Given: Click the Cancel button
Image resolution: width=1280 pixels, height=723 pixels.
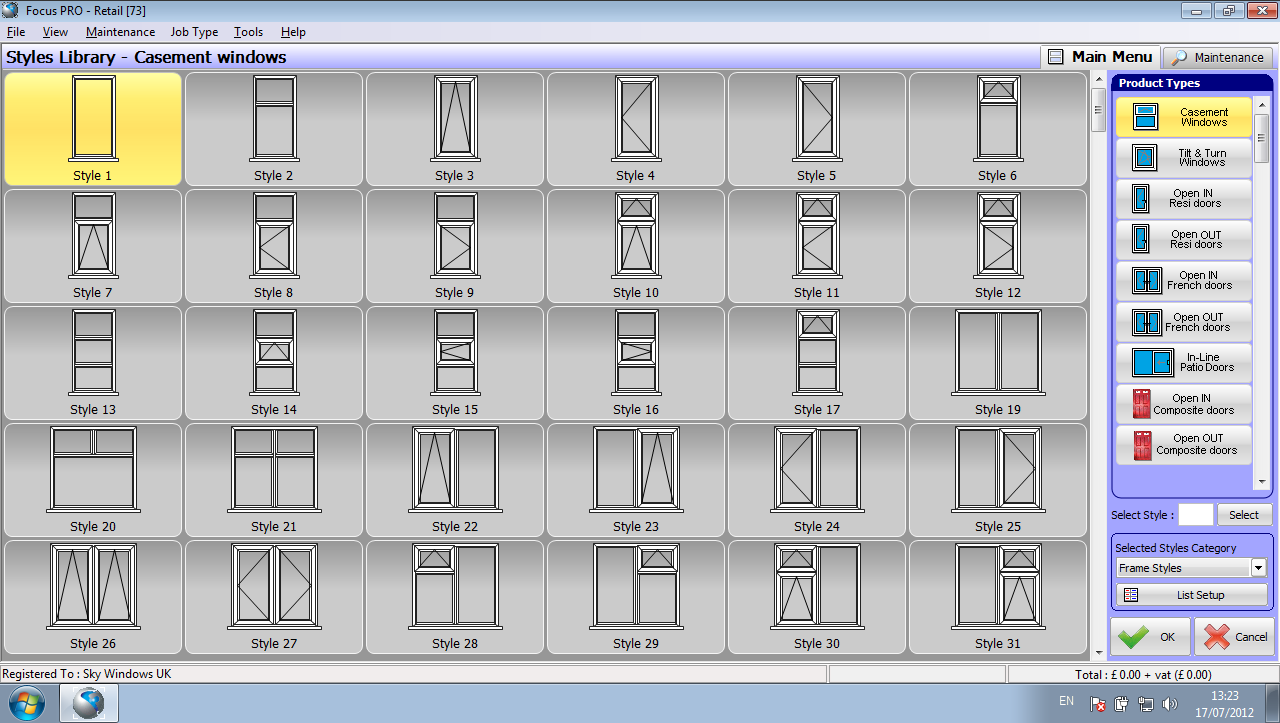Looking at the screenshot, I should point(1234,637).
